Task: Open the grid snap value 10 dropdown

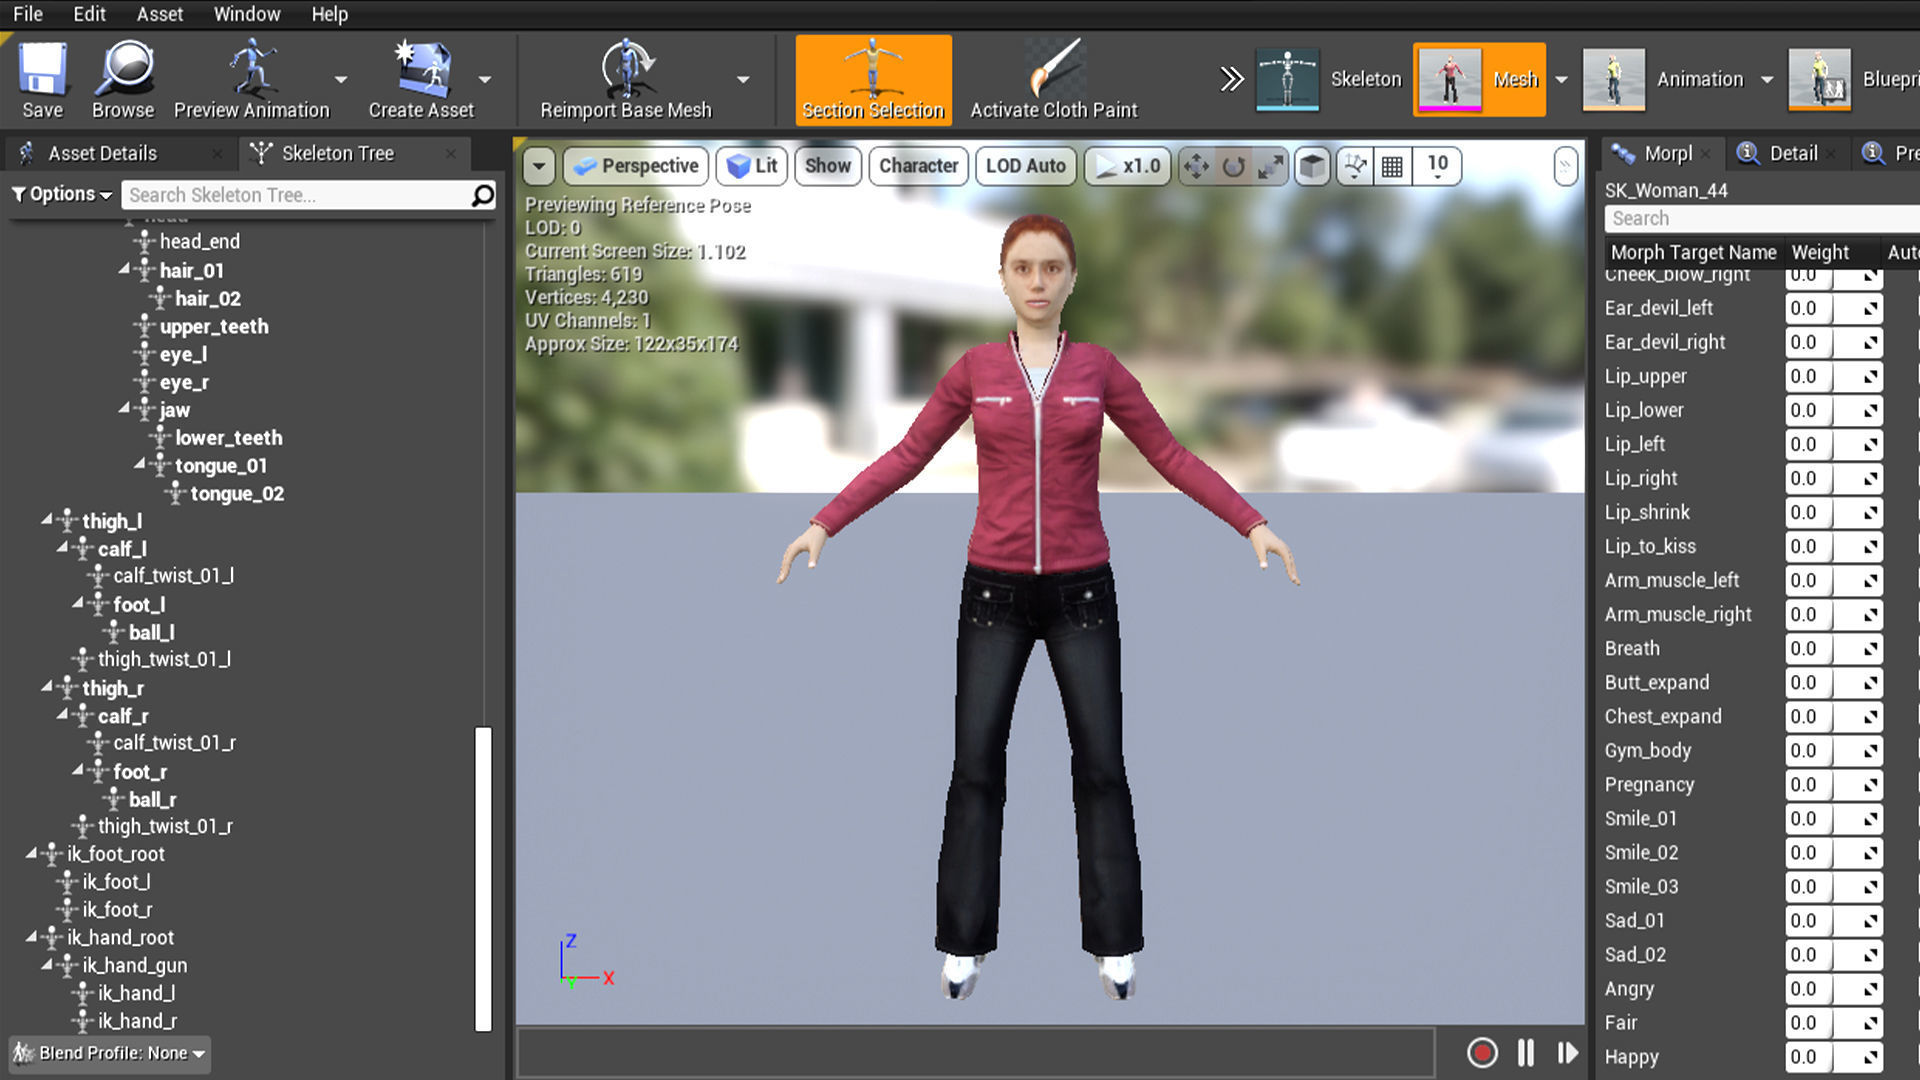Action: (x=1438, y=166)
